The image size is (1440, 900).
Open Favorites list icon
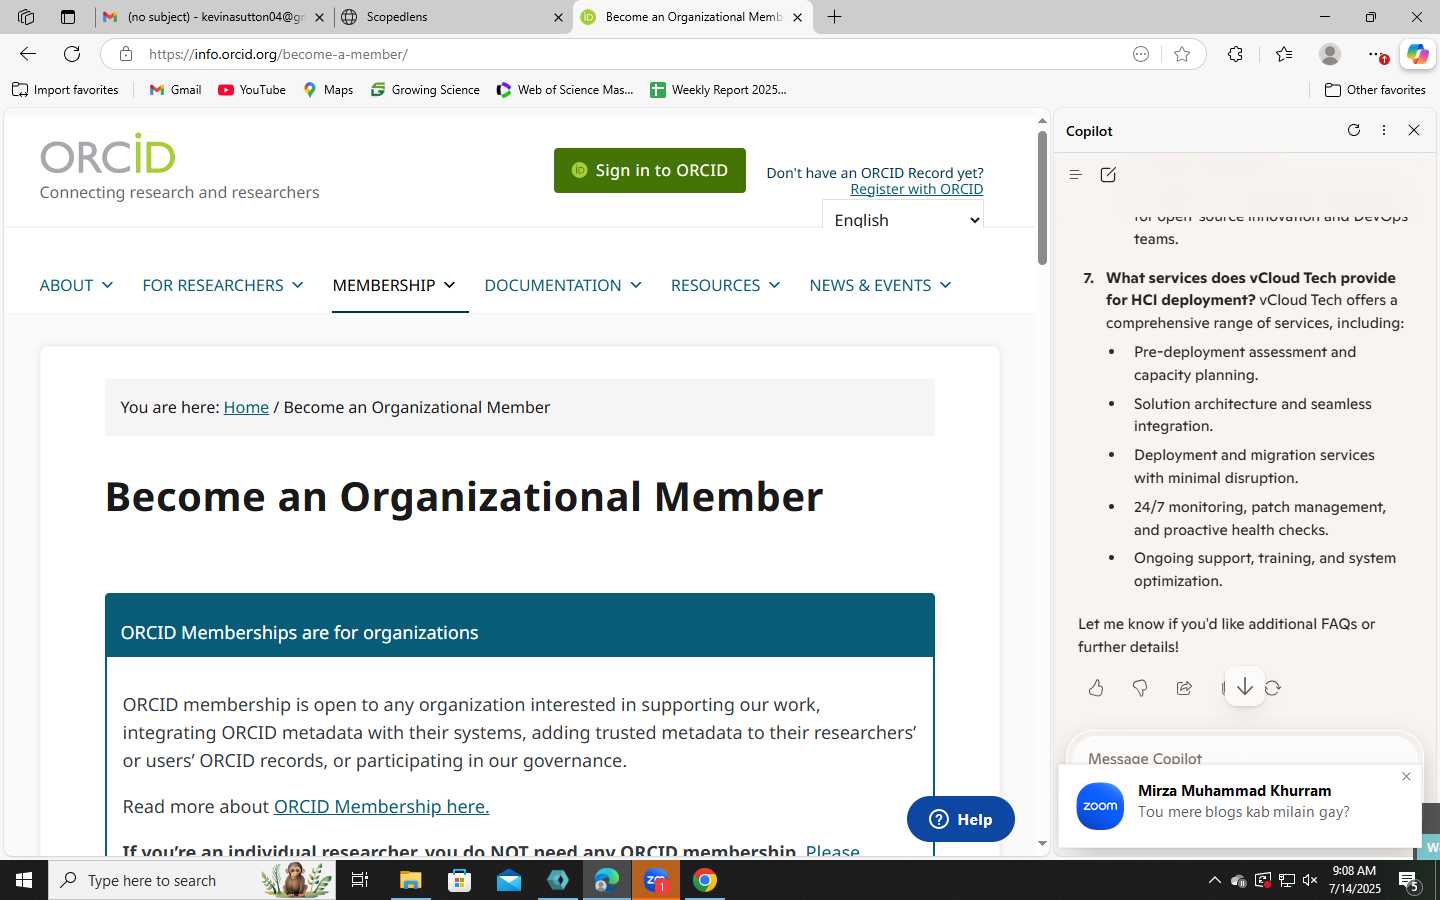pyautogui.click(x=1284, y=54)
